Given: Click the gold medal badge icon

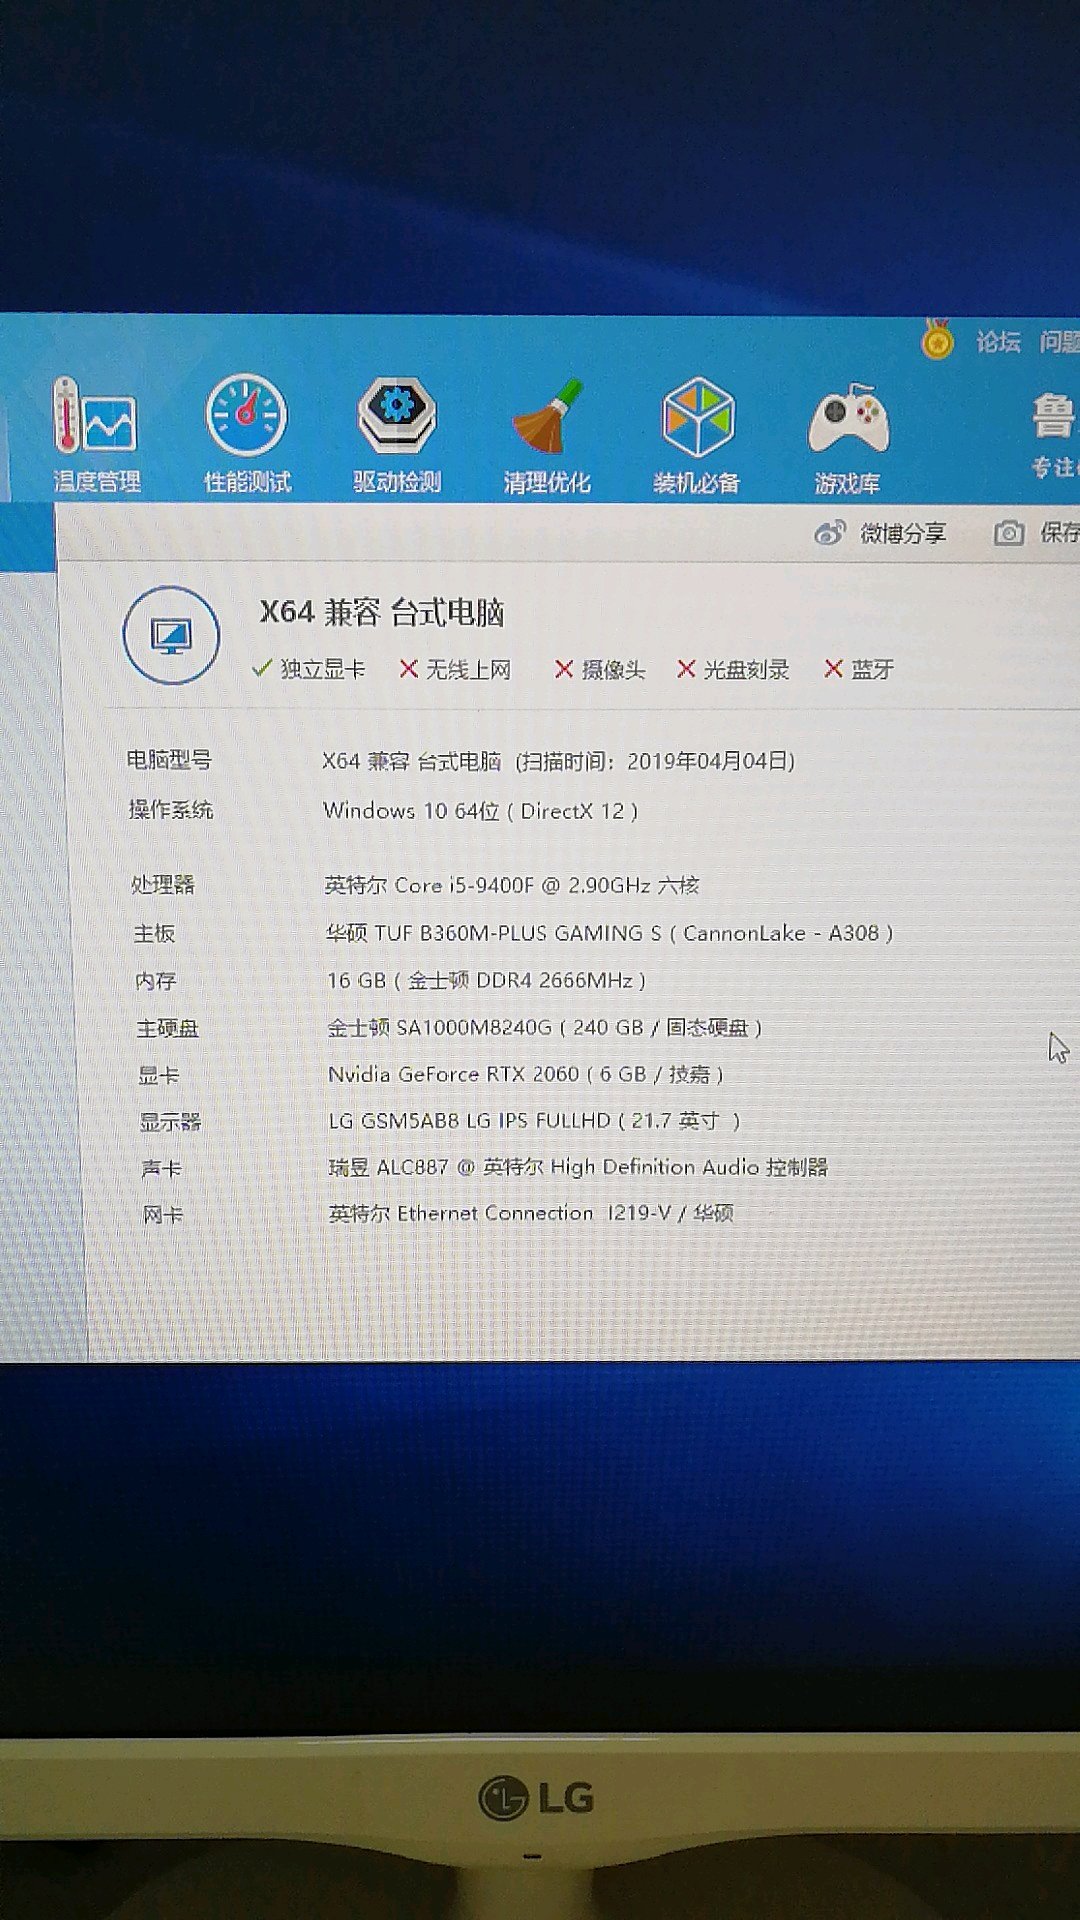Looking at the screenshot, I should (x=937, y=340).
